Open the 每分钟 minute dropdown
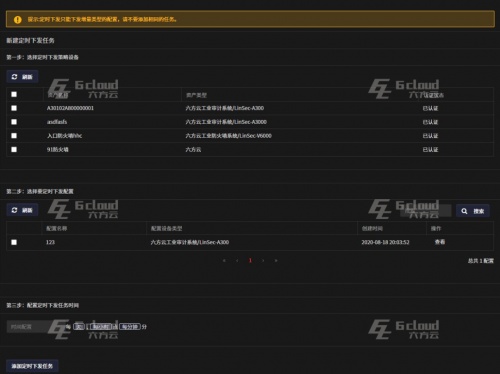 point(130,326)
